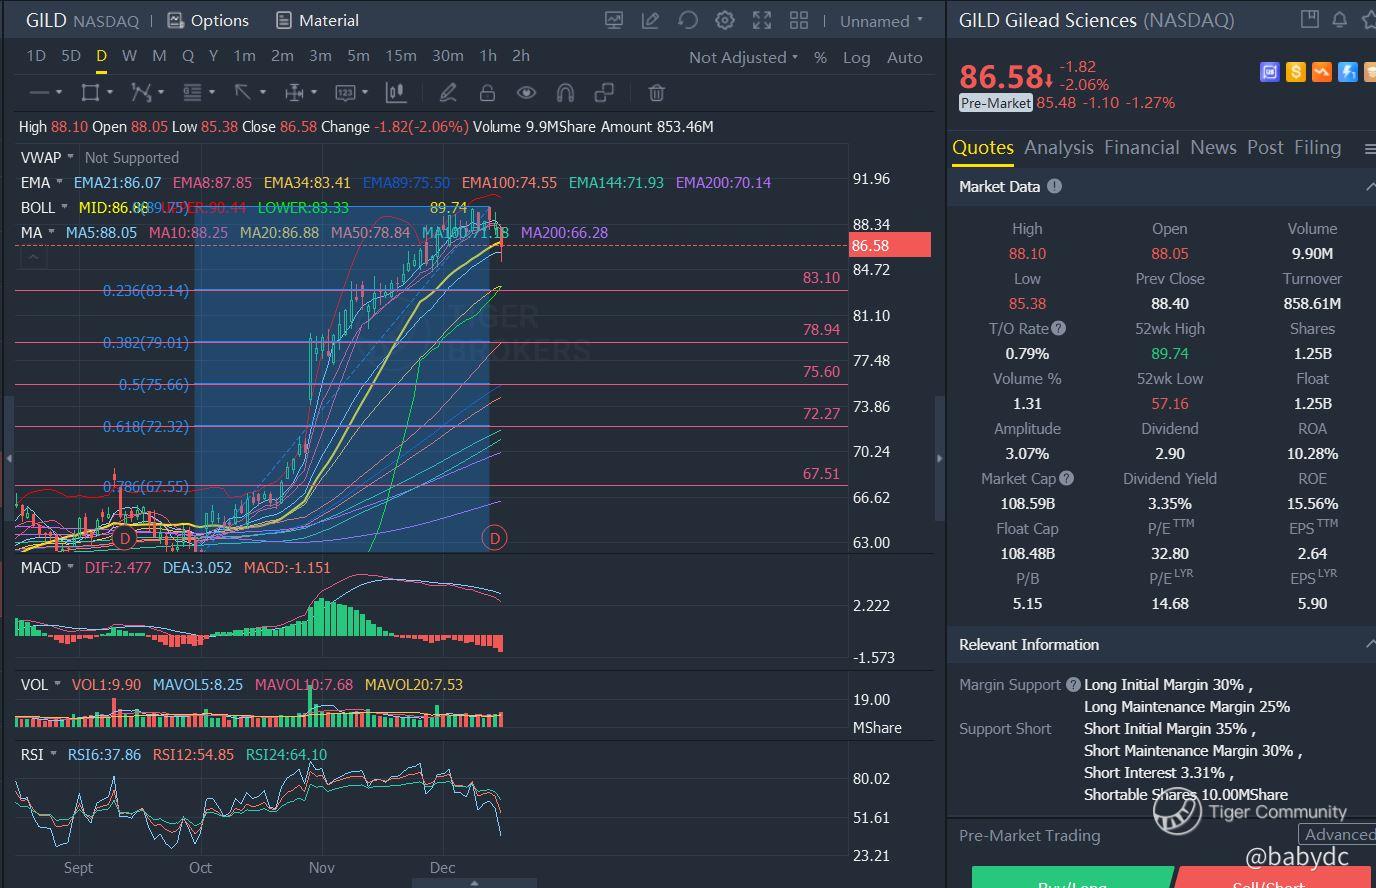
Task: Click the Margin Support help icon
Action: pos(1073,684)
